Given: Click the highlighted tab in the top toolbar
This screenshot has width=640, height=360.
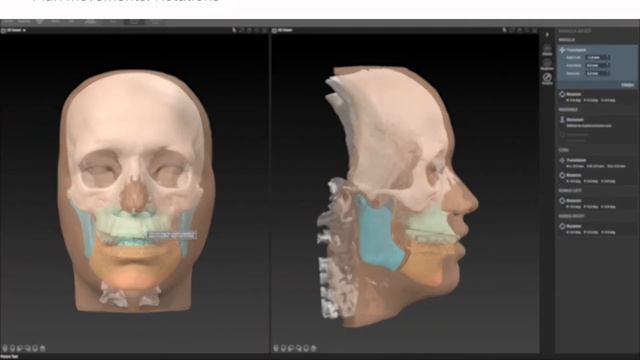Looking at the screenshot, I should coord(134,22).
